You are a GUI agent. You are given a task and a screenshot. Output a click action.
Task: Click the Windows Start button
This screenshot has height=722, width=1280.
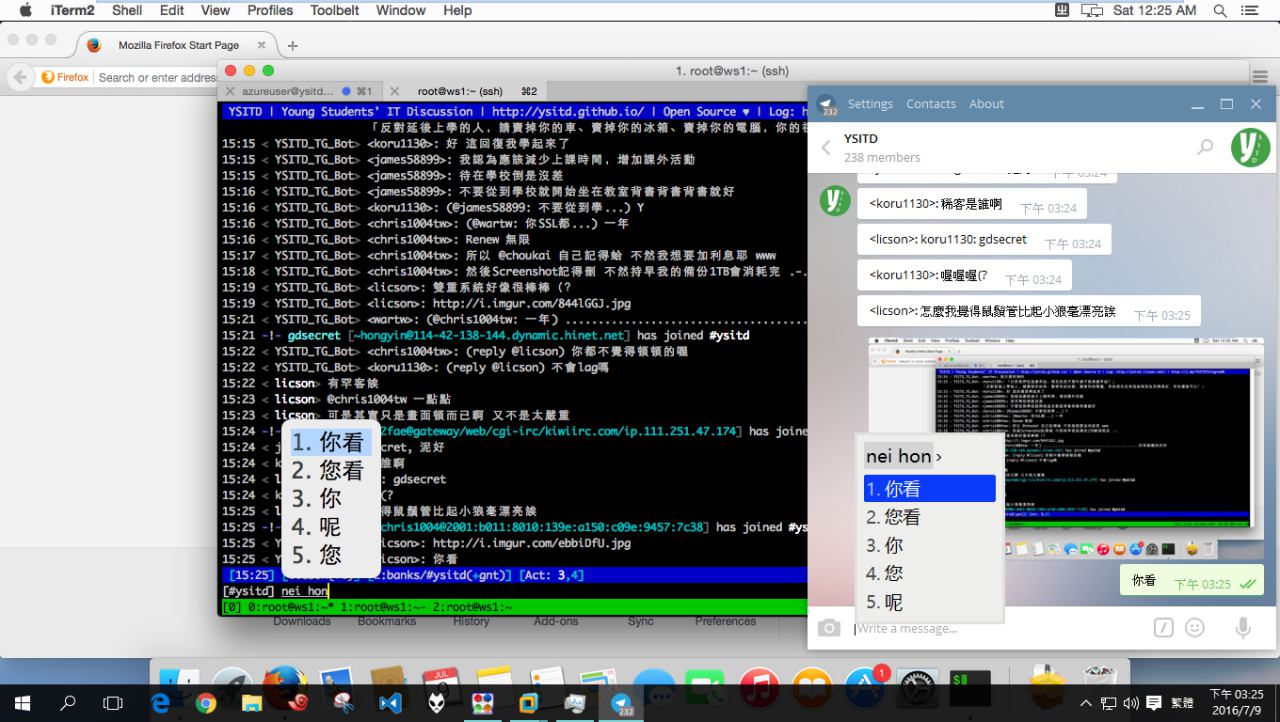click(x=22, y=703)
